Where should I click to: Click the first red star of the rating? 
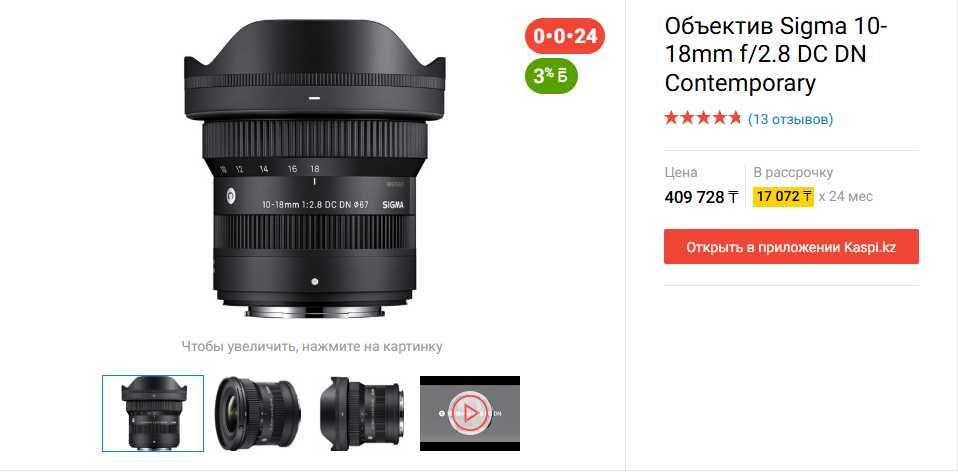click(x=672, y=118)
